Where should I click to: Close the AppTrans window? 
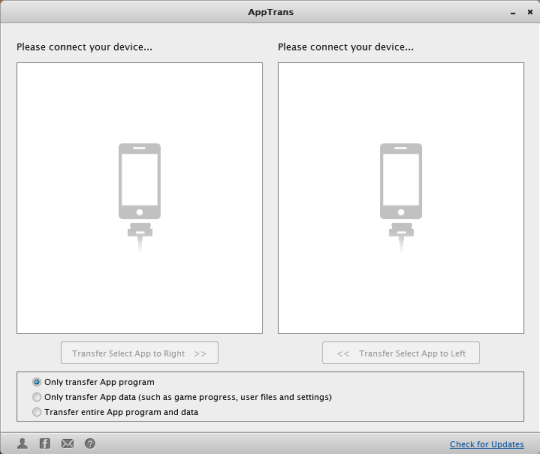pos(530,12)
